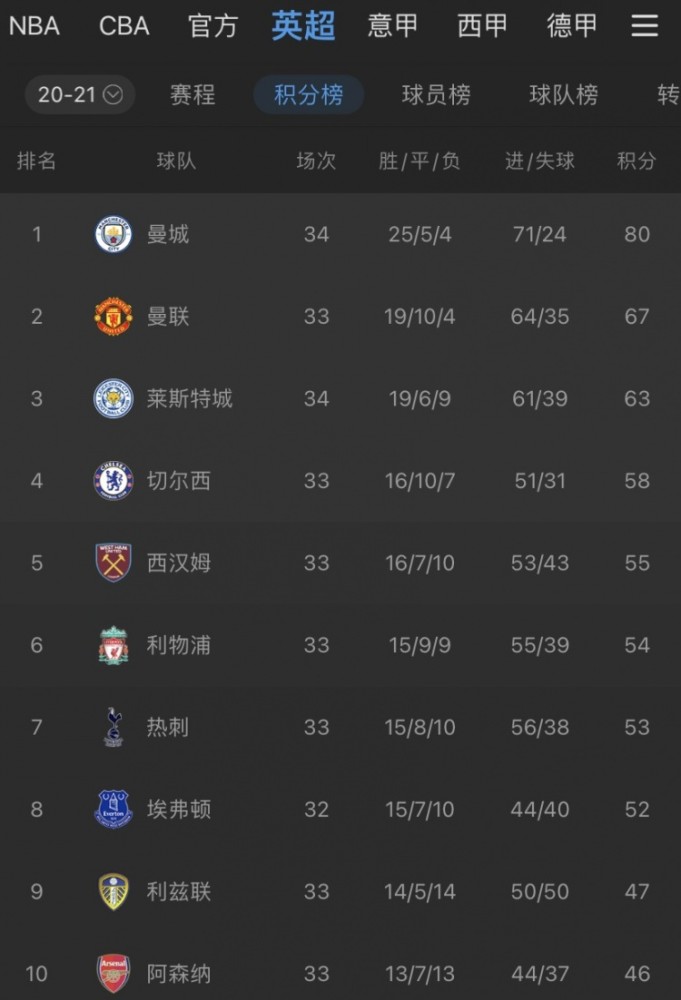Viewport: 681px width, 1000px height.
Task: Tap the Everton club crest
Action: click(114, 809)
